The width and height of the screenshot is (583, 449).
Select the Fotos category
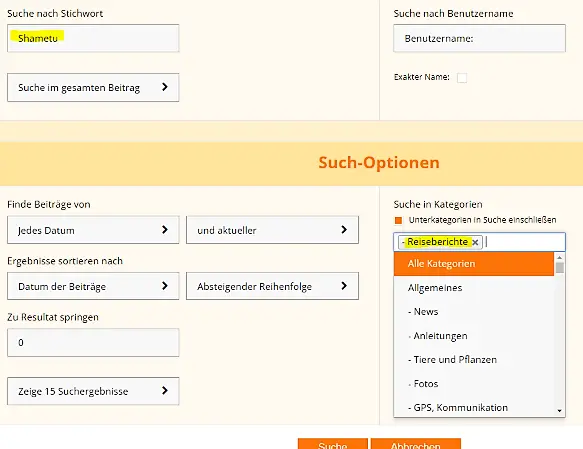[474, 384]
